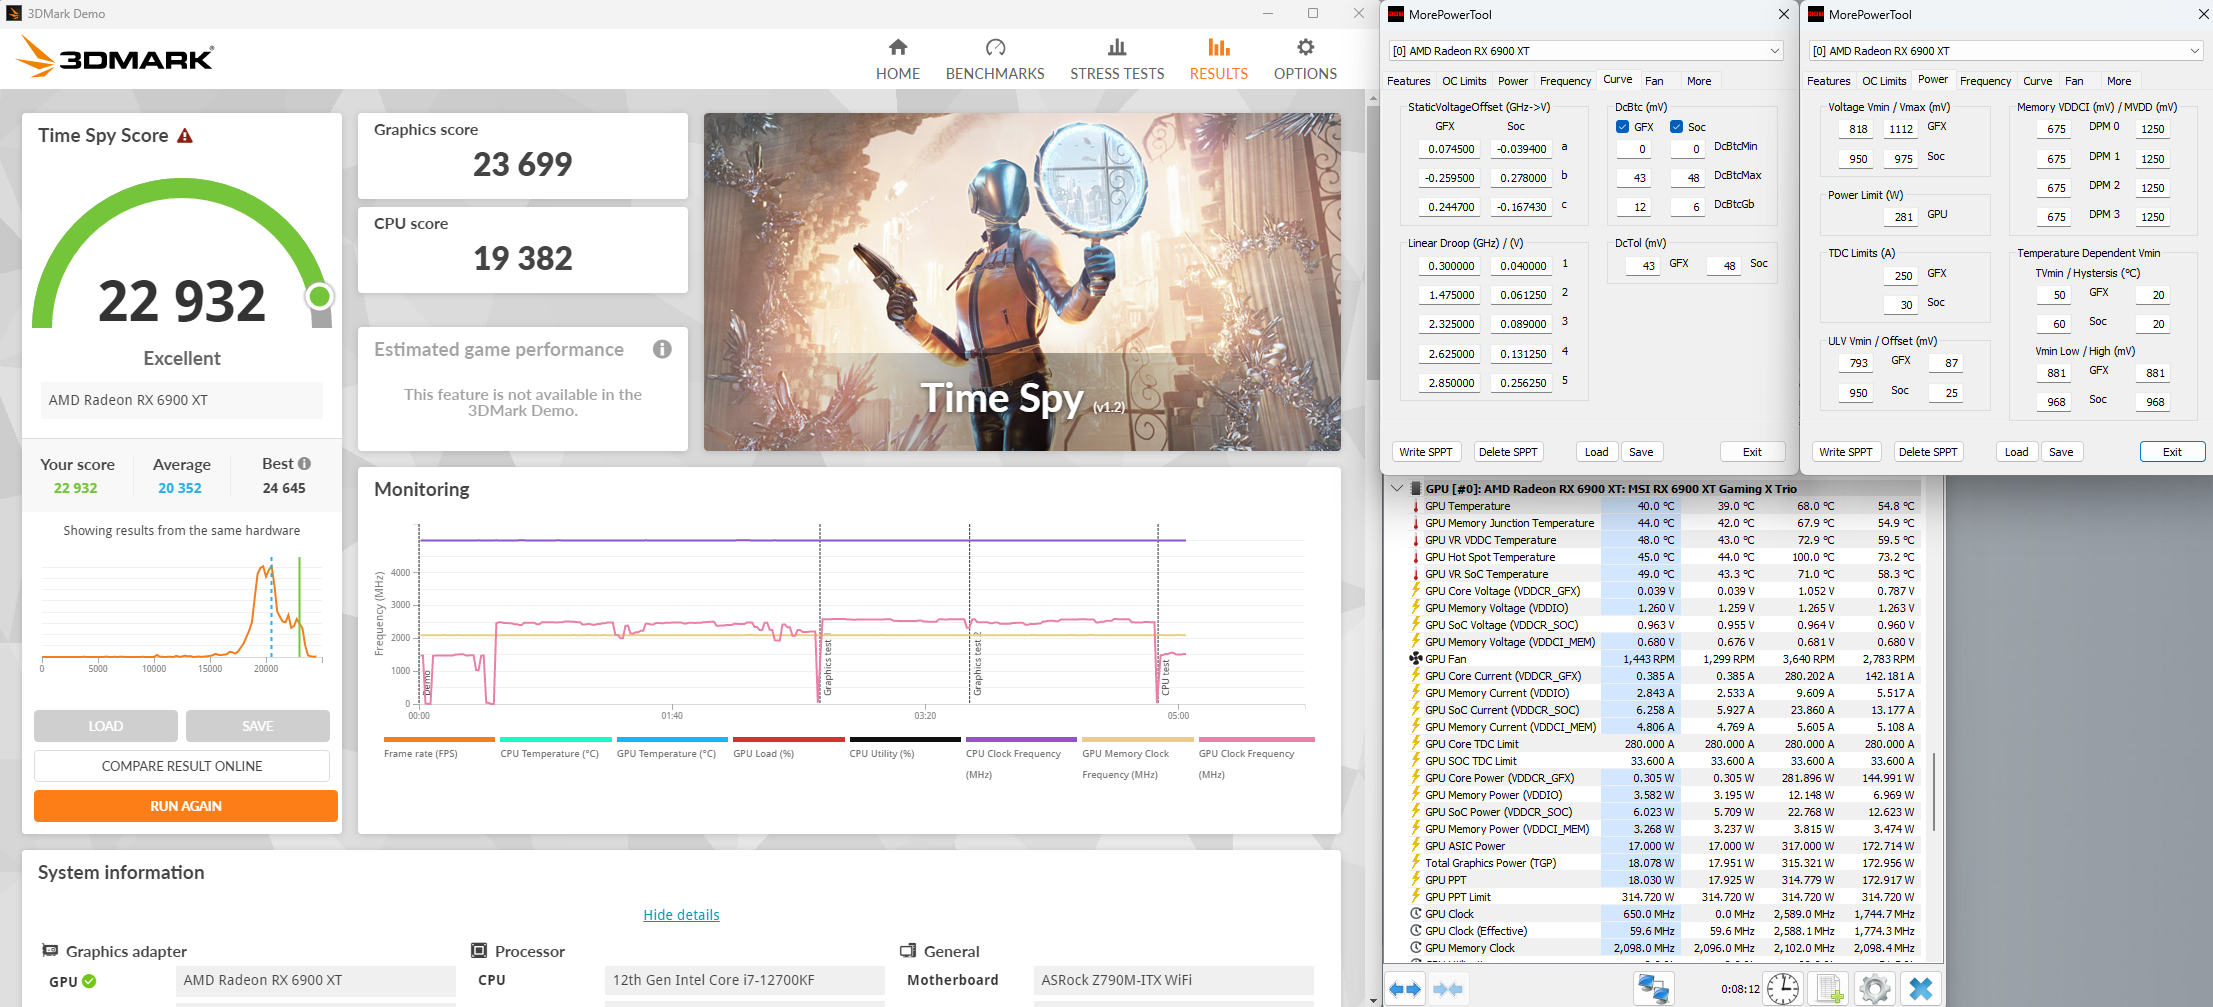Viewport: 2213px width, 1007px height.
Task: Click the expand-columns double arrow icon in sensor toolbar
Action: pyautogui.click(x=1405, y=989)
